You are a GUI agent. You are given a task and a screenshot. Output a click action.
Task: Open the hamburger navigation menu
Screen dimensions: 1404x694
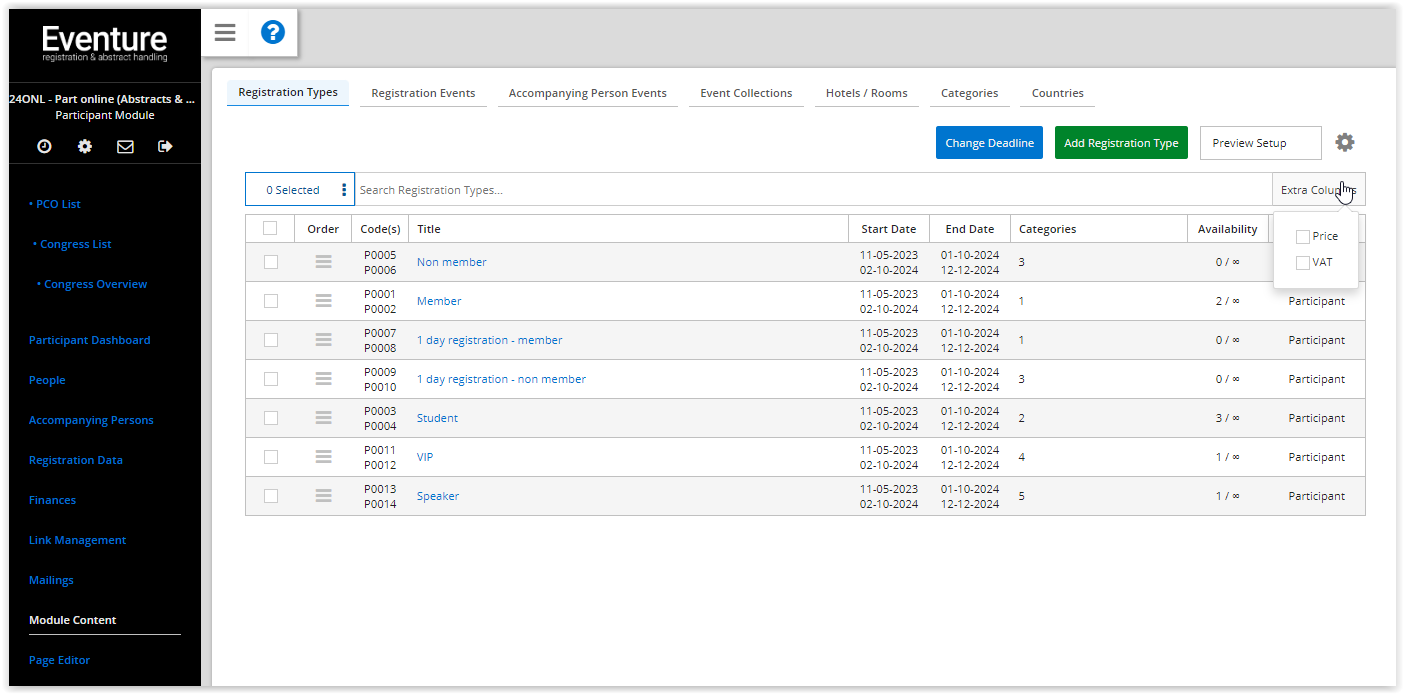(x=224, y=32)
